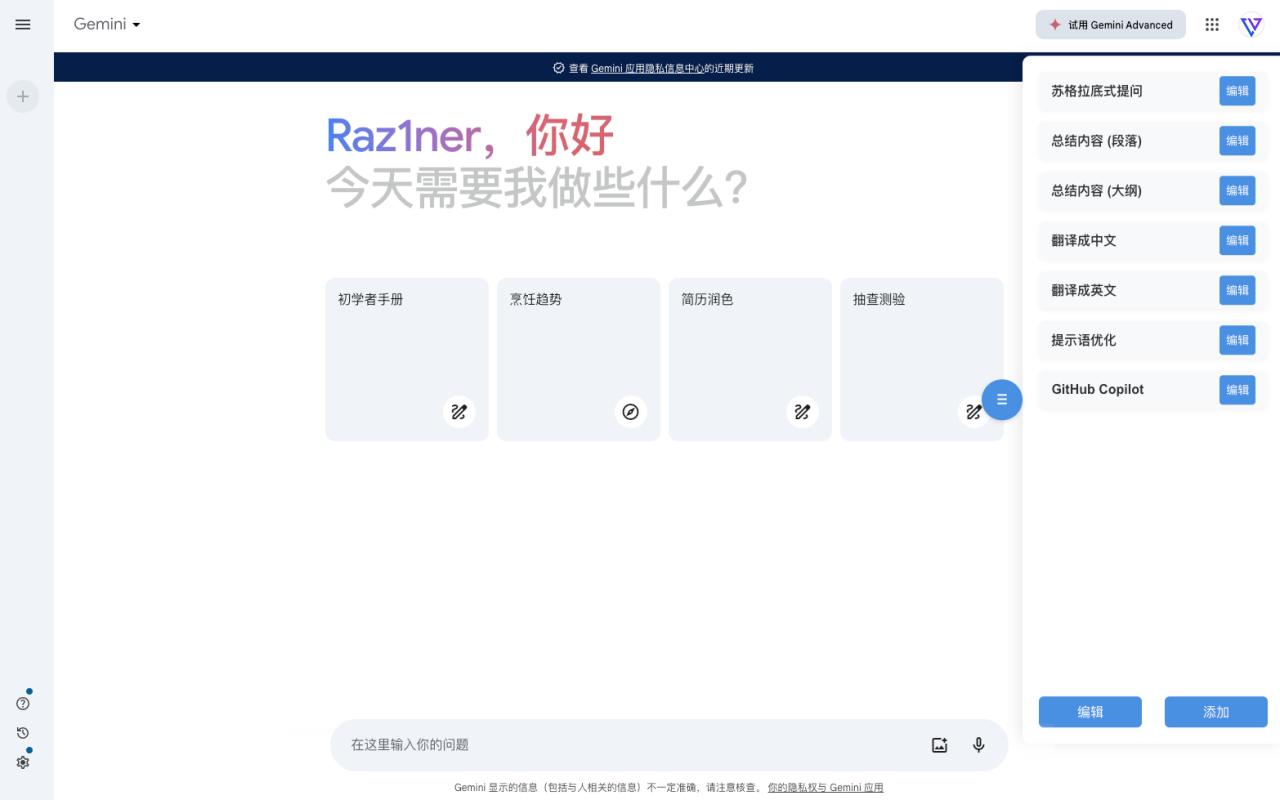This screenshot has height=800, width=1280.
Task: Click 添加 to add a new prompt
Action: tap(1216, 711)
